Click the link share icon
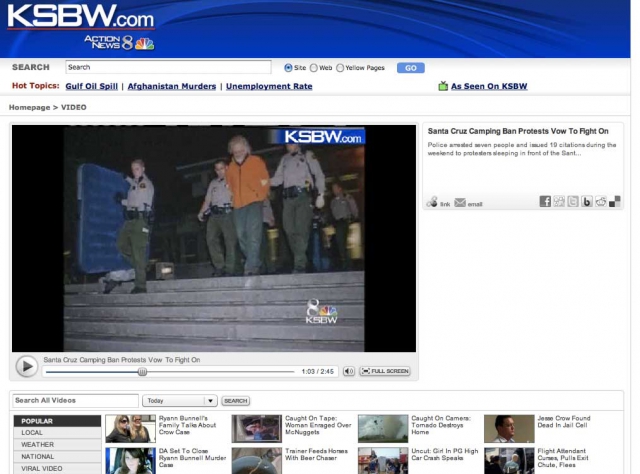The image size is (640, 474). tap(432, 202)
